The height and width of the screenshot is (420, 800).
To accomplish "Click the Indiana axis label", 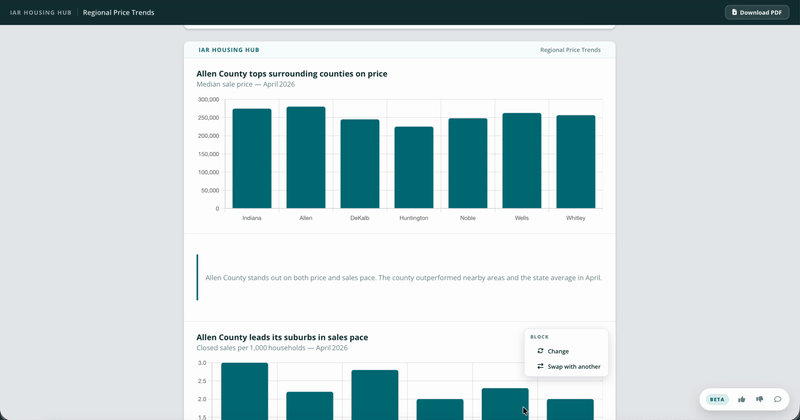I will tap(252, 218).
